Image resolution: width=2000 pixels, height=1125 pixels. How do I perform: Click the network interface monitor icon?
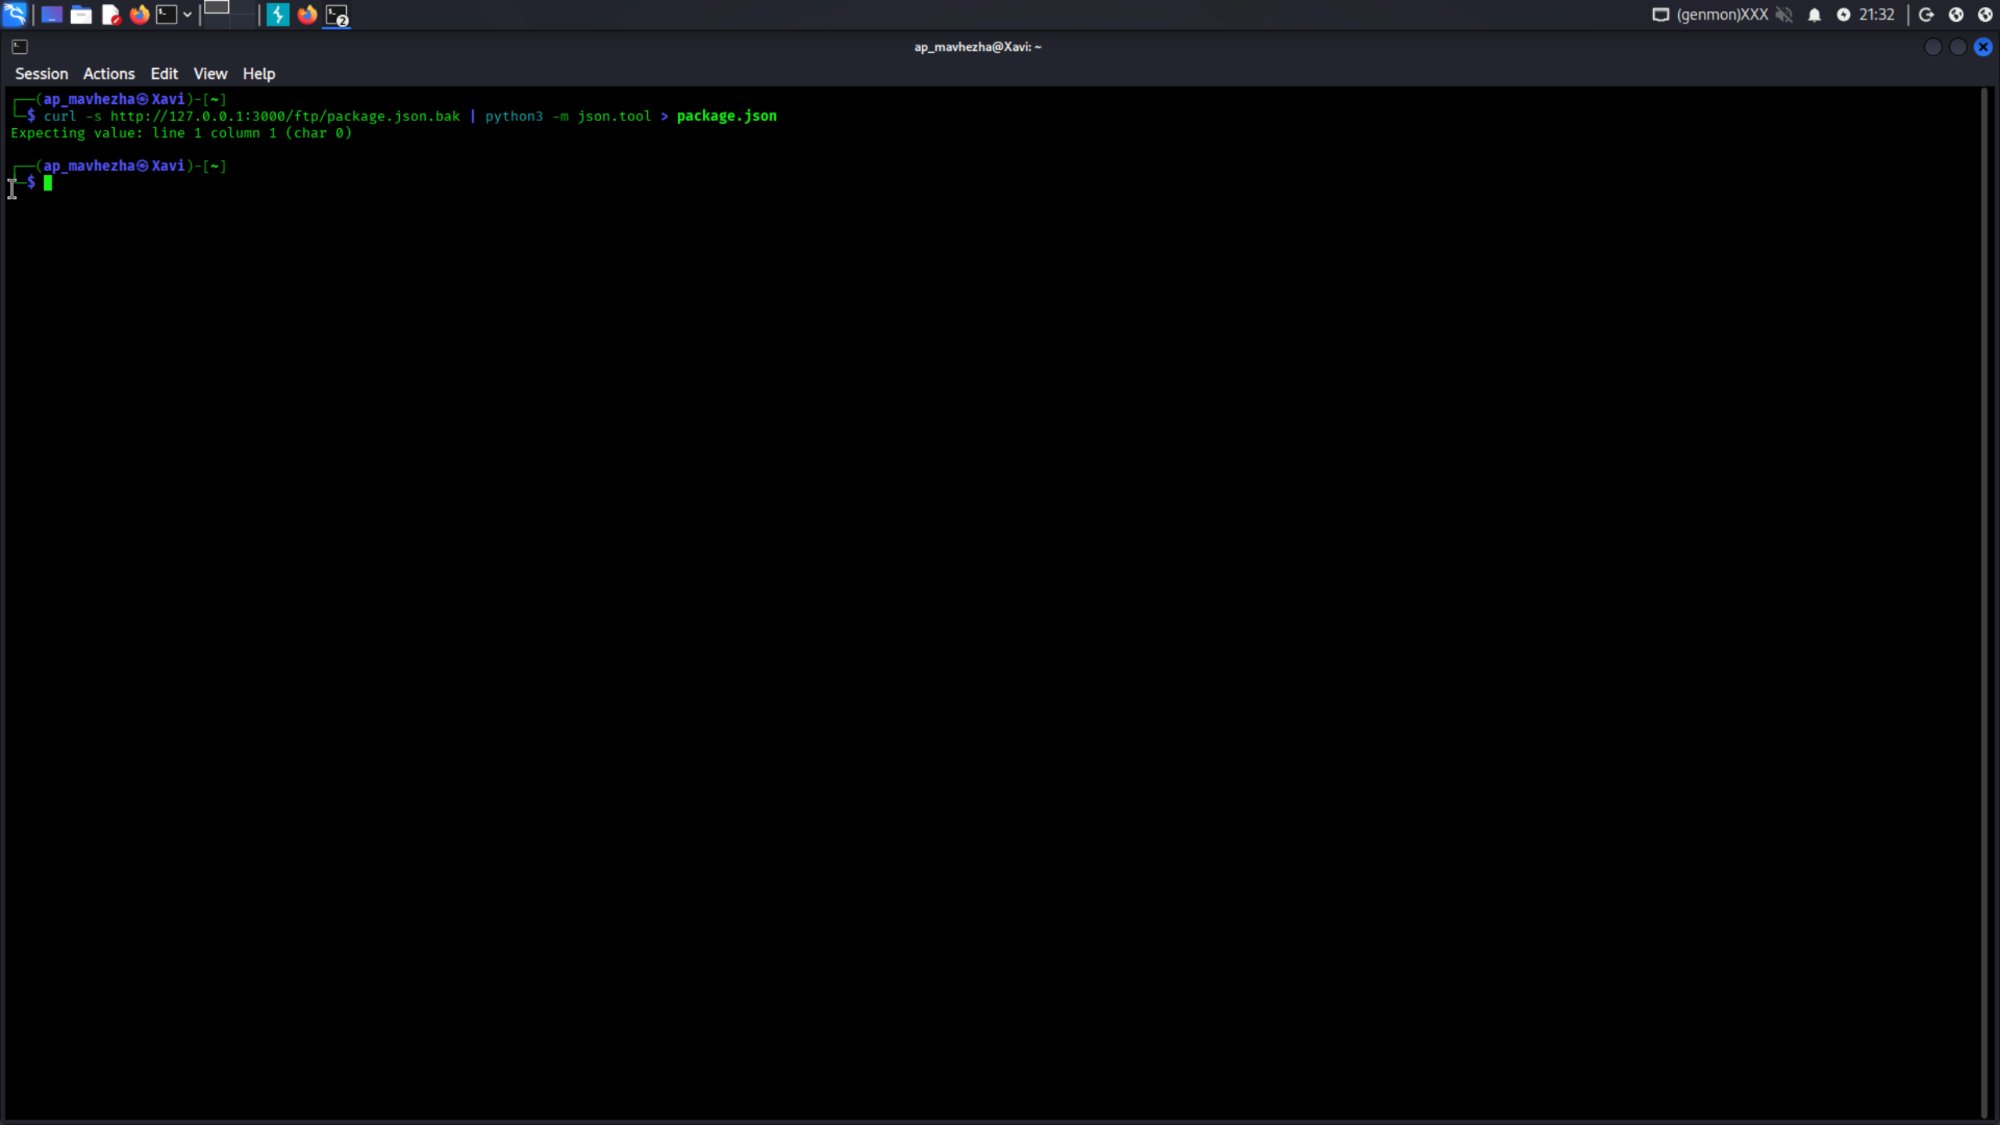pos(1660,15)
